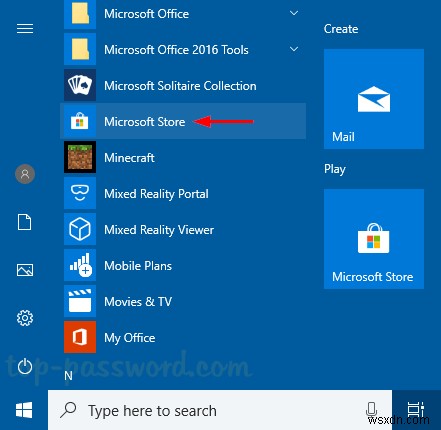Open the user account icon
Screen dimensions: 441x430
tap(25, 174)
